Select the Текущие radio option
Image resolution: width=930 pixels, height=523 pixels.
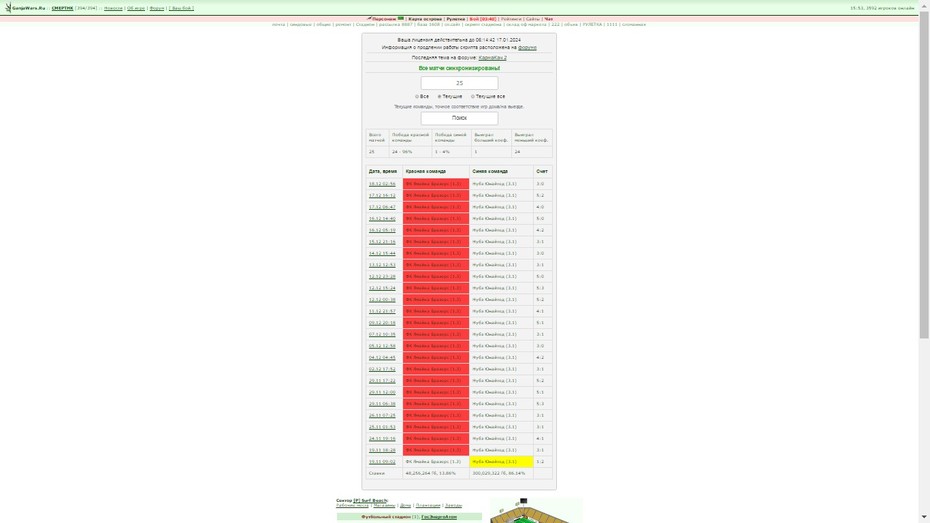coord(439,96)
